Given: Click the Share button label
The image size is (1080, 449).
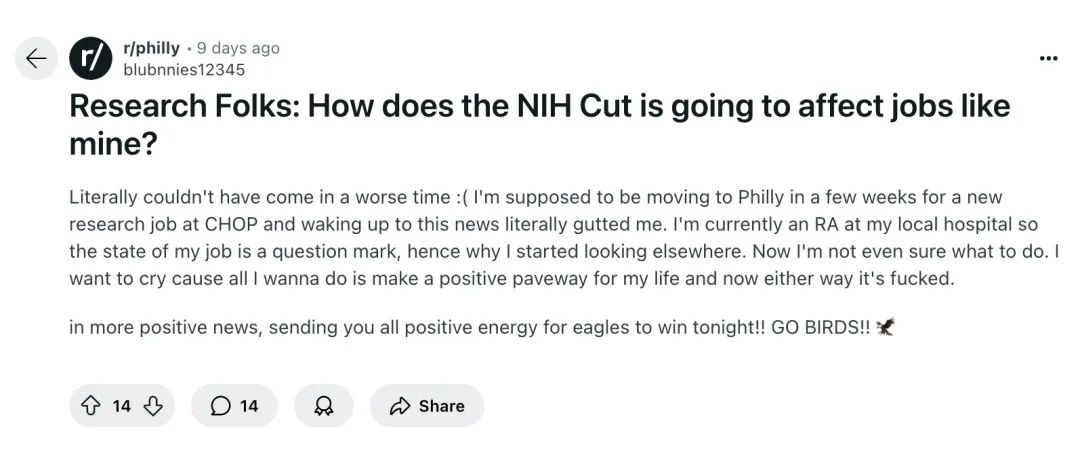Looking at the screenshot, I should click(x=441, y=406).
